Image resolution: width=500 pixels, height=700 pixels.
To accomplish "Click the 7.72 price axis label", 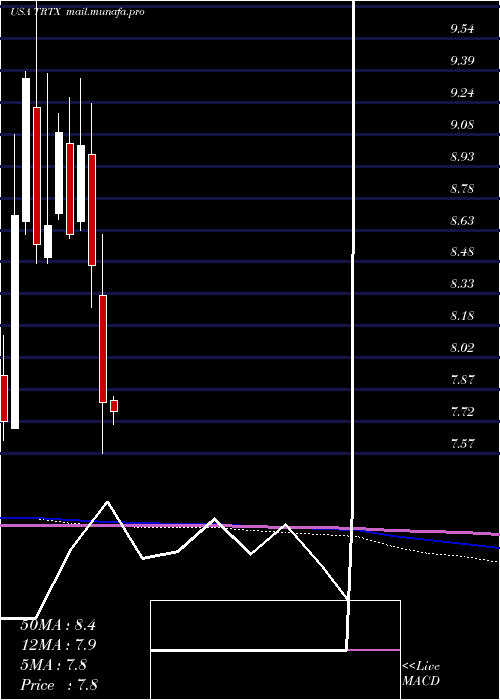I will [x=462, y=411].
